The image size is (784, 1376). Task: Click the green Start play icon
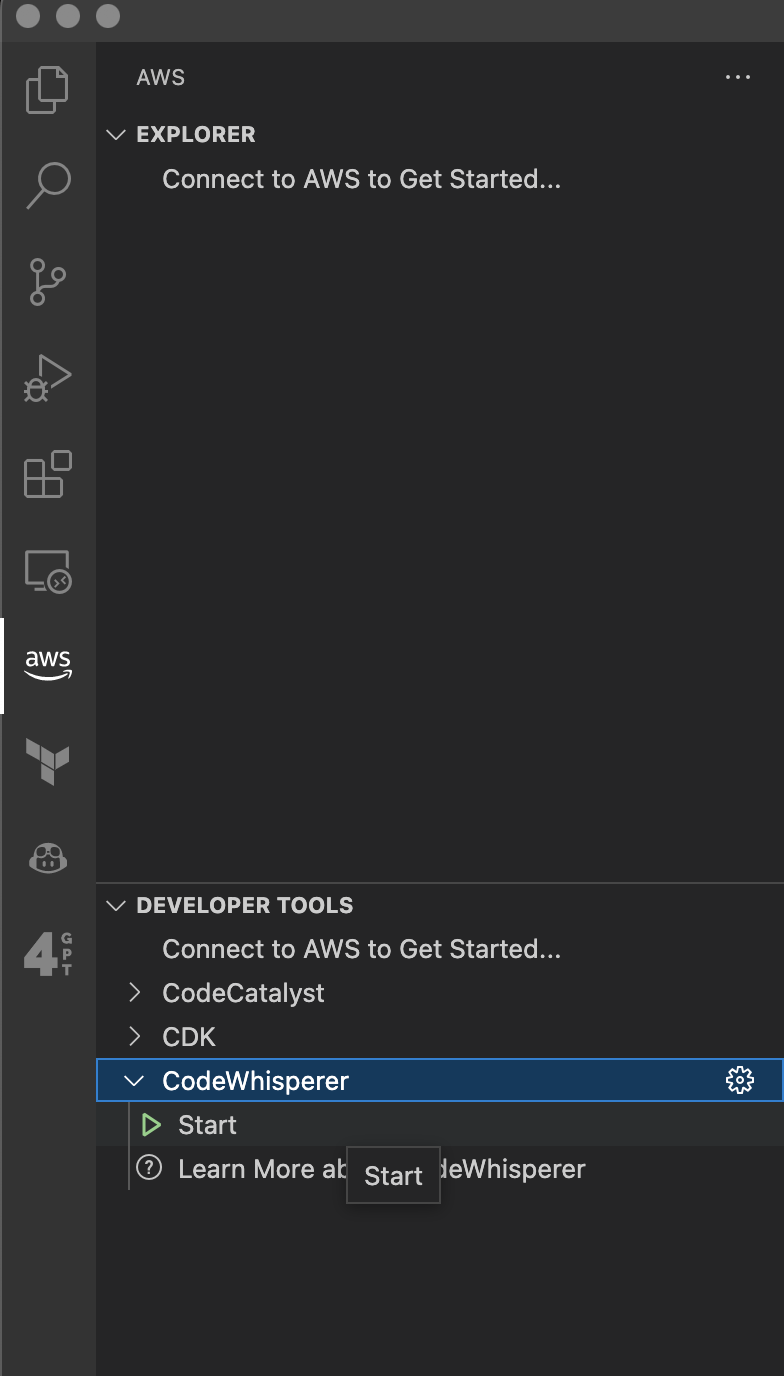[x=152, y=1125]
